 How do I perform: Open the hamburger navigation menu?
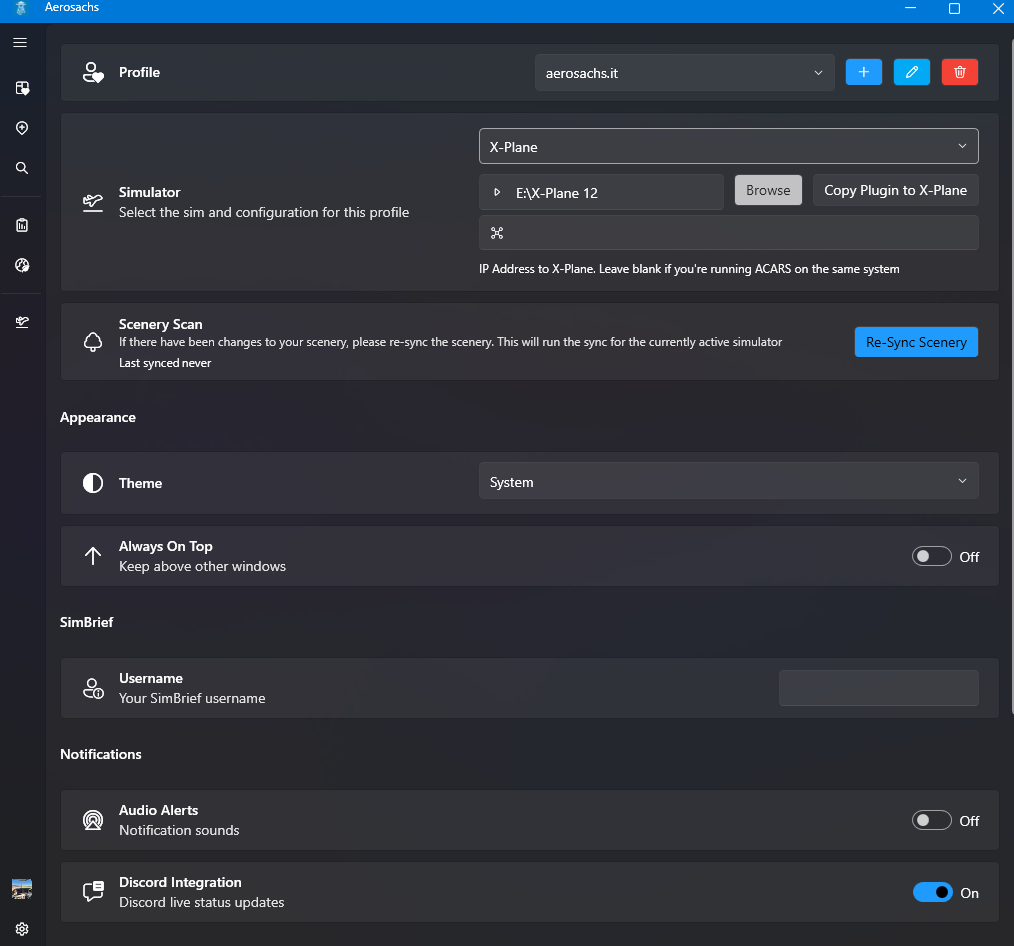pyautogui.click(x=21, y=43)
